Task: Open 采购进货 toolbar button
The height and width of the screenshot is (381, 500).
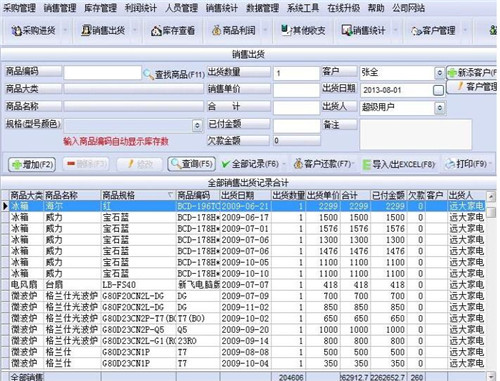Action: point(33,31)
